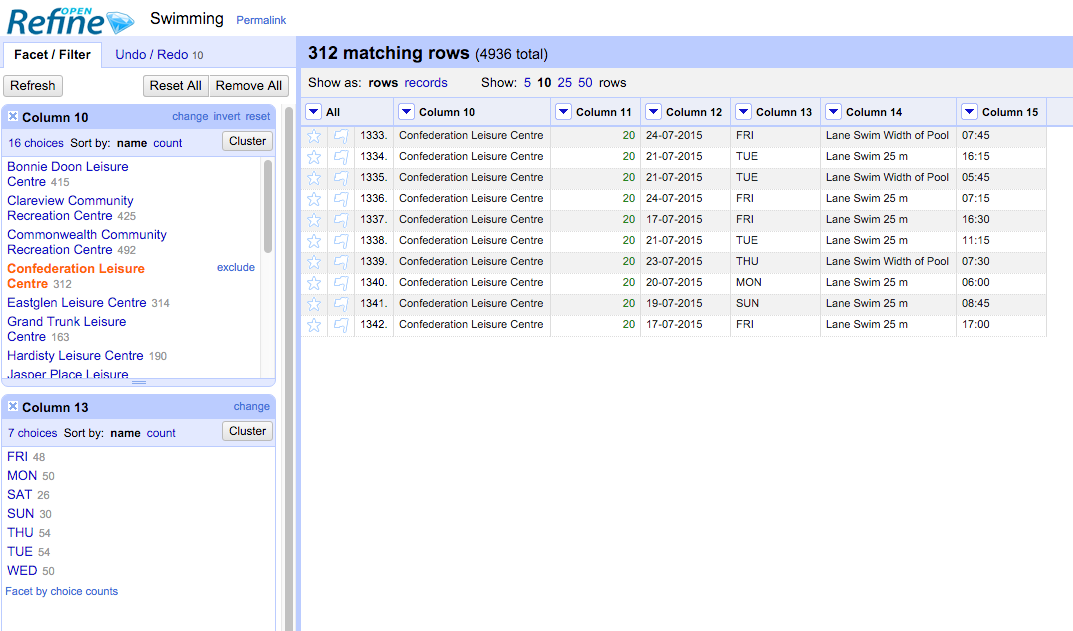Flag row 1338

coord(341,241)
